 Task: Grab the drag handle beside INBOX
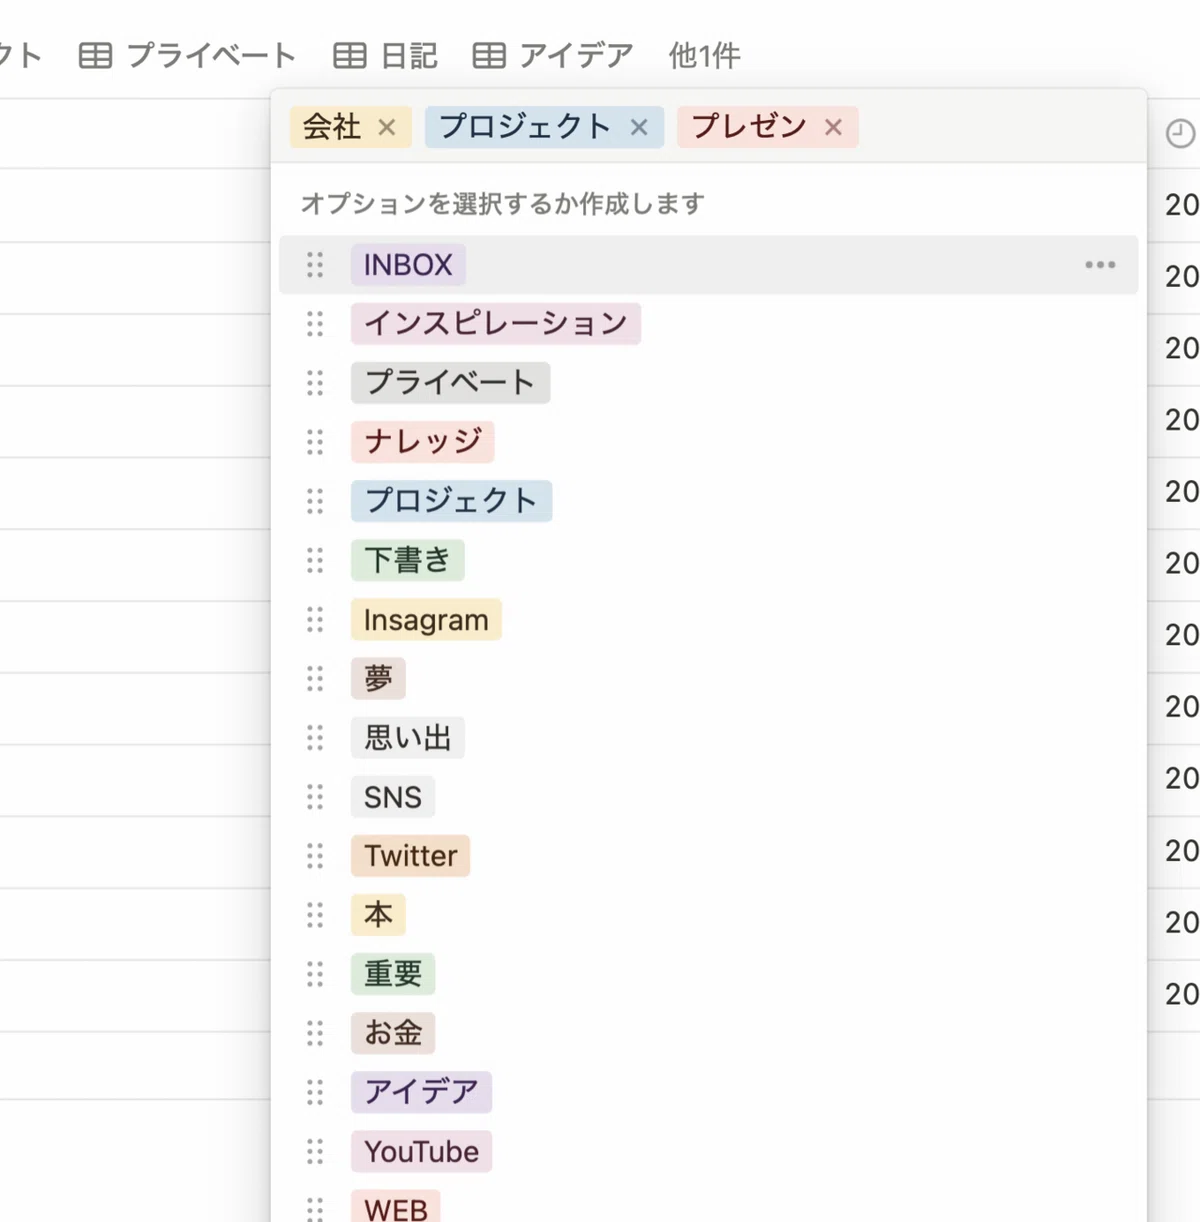pyautogui.click(x=315, y=265)
